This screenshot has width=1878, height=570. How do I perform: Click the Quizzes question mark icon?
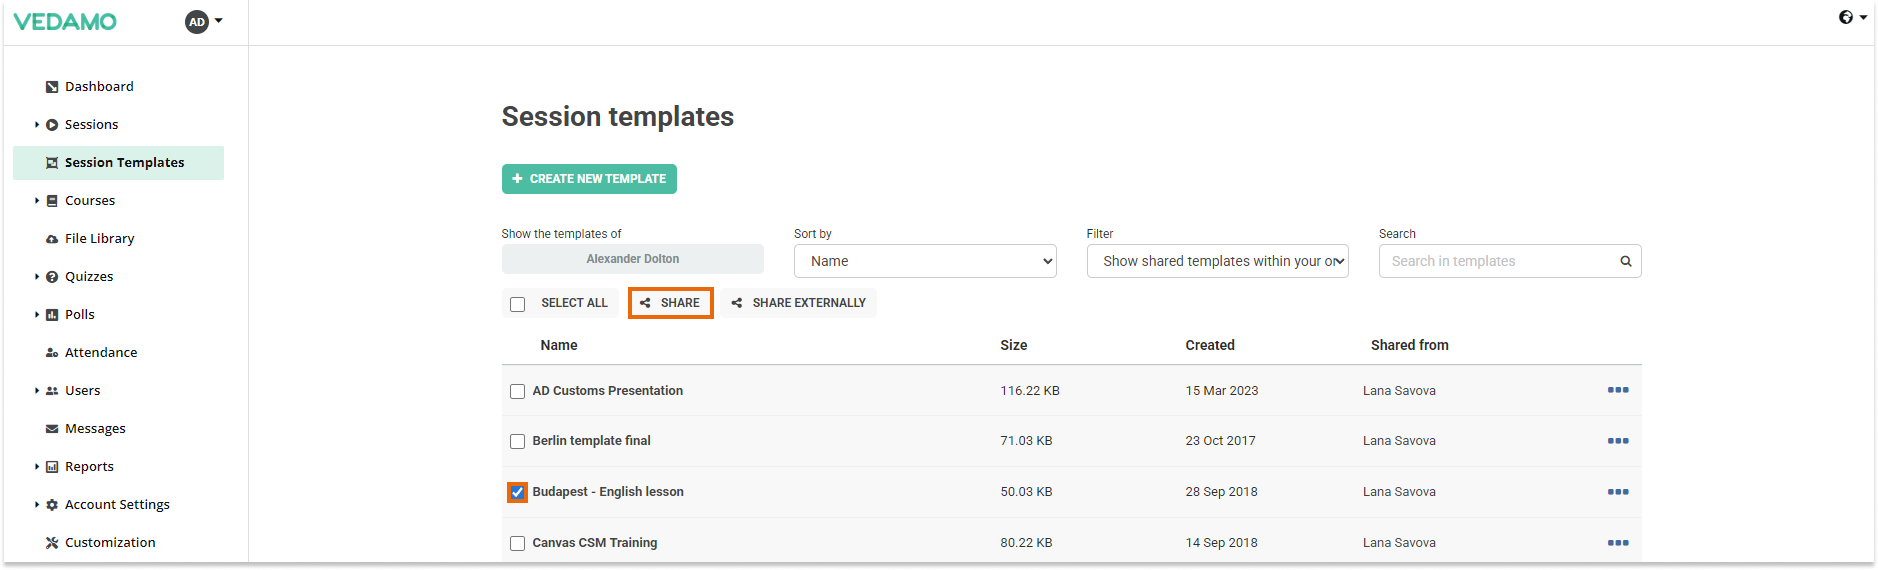tap(52, 277)
